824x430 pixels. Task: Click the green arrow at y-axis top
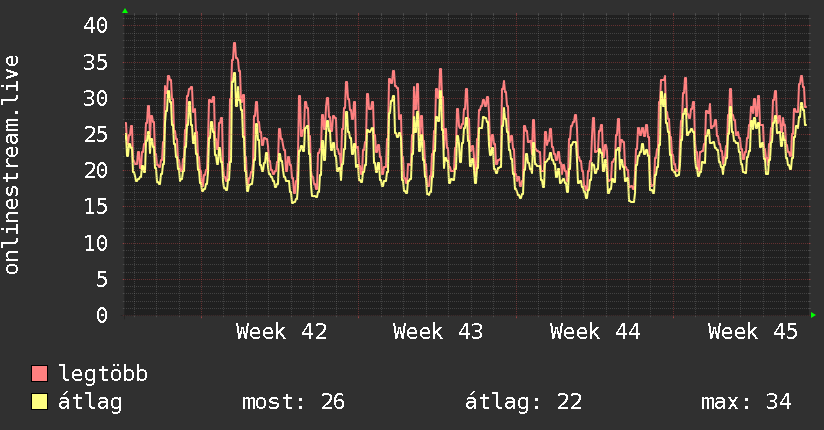click(125, 11)
